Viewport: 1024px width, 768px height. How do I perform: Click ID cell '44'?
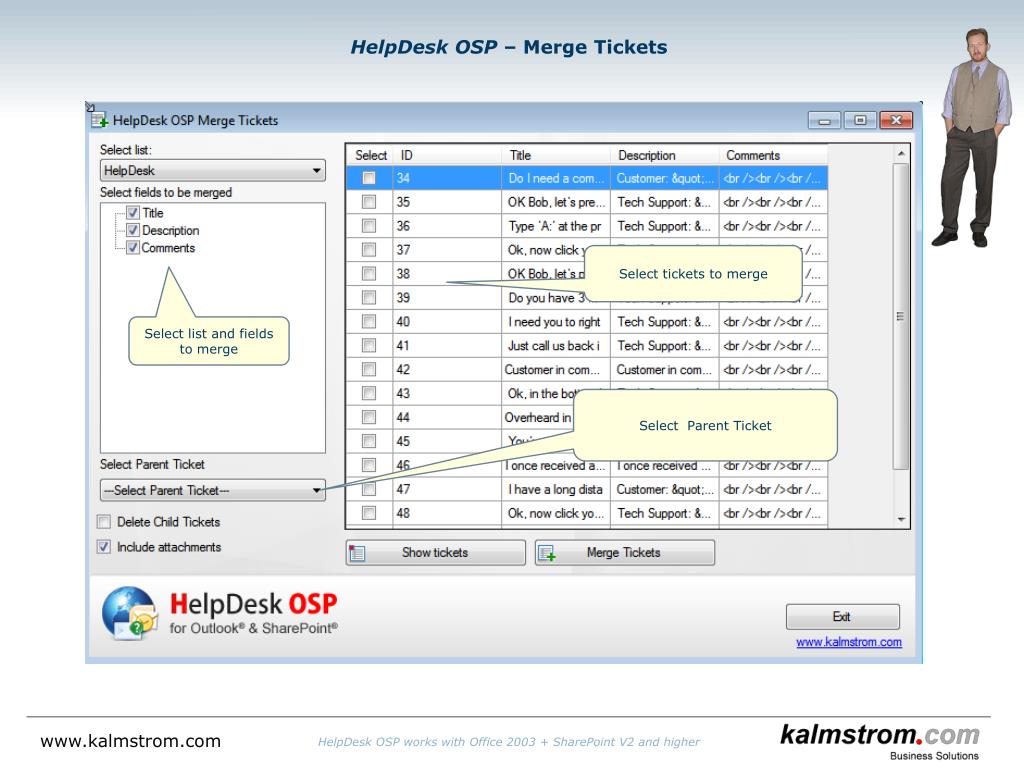click(x=448, y=417)
